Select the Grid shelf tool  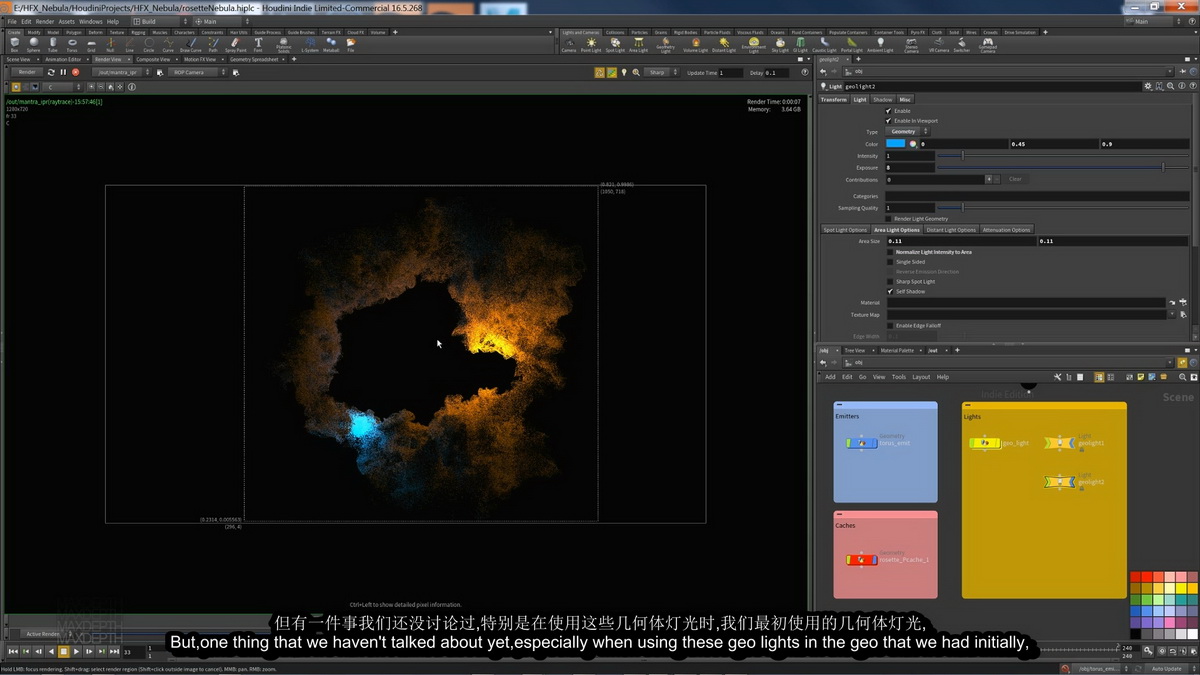pyautogui.click(x=91, y=45)
